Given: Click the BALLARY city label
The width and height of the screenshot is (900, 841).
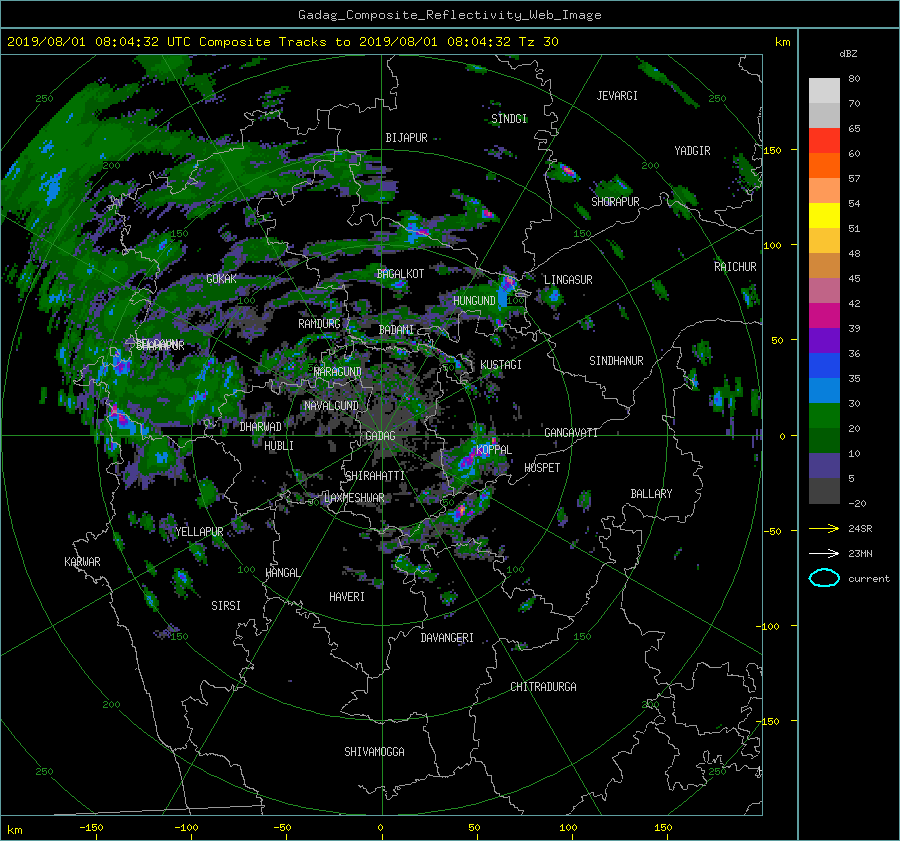Looking at the screenshot, I should coord(651,494).
